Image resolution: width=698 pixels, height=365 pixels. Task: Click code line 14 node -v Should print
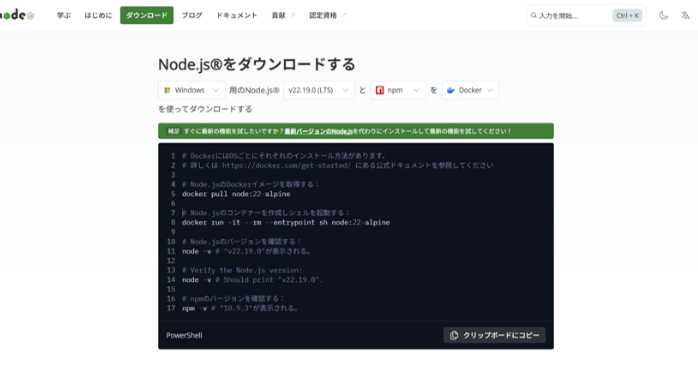point(252,280)
